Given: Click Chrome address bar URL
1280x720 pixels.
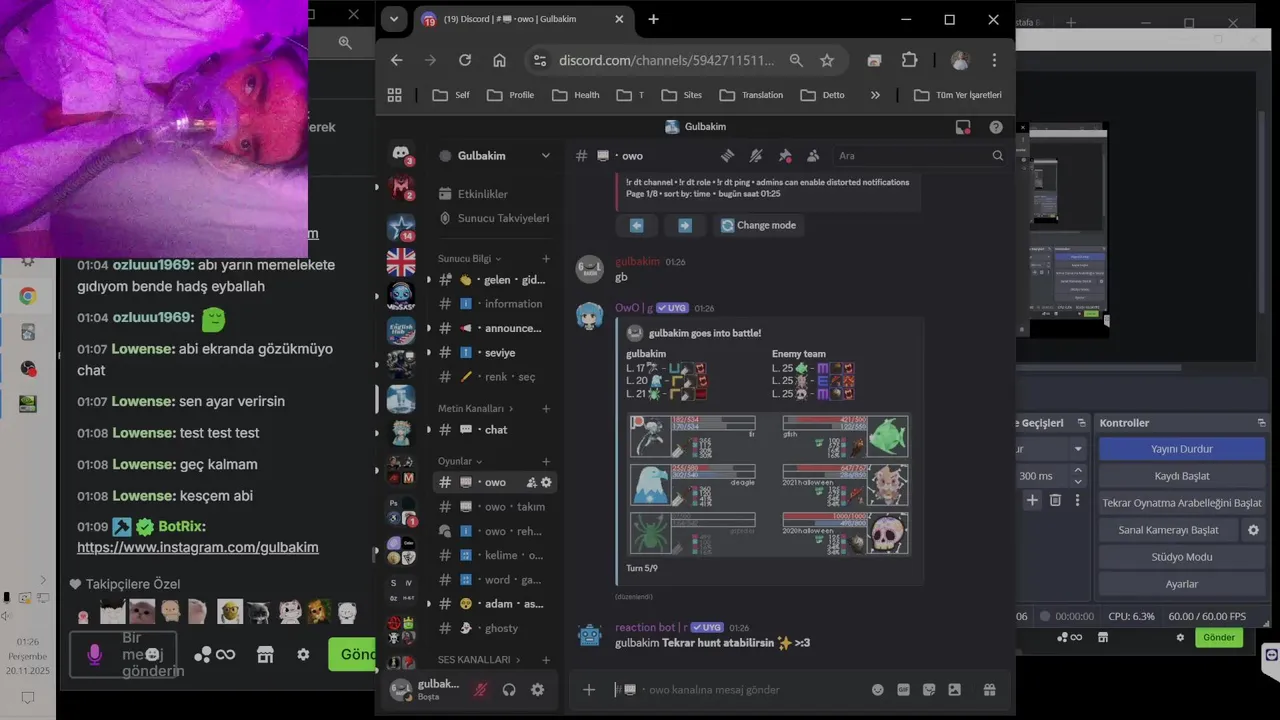Looking at the screenshot, I should tap(666, 60).
